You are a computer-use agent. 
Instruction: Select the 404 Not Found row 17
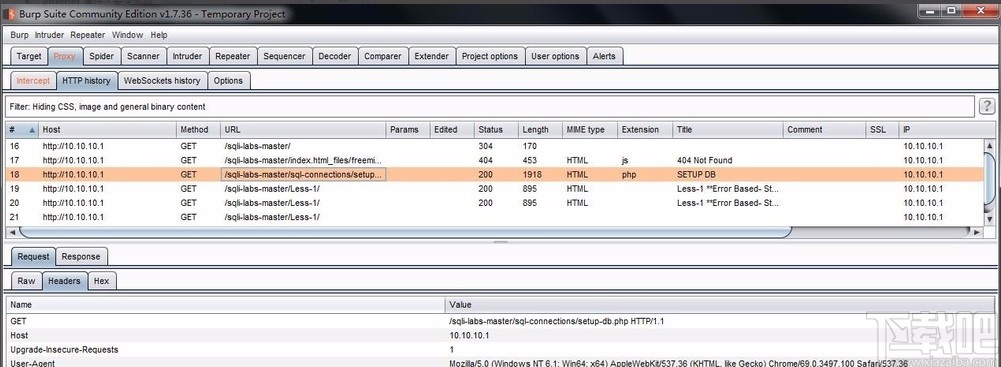(495, 160)
